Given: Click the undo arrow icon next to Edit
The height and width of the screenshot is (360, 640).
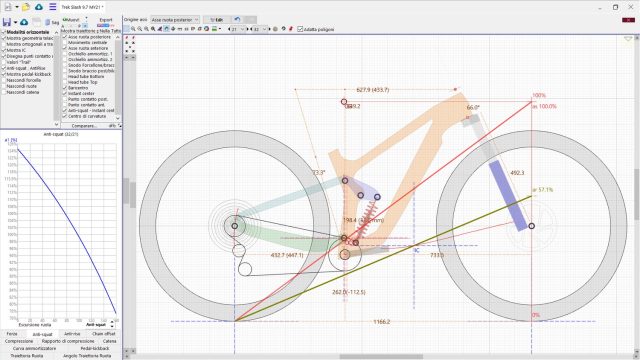Looking at the screenshot, I should pos(237,20).
